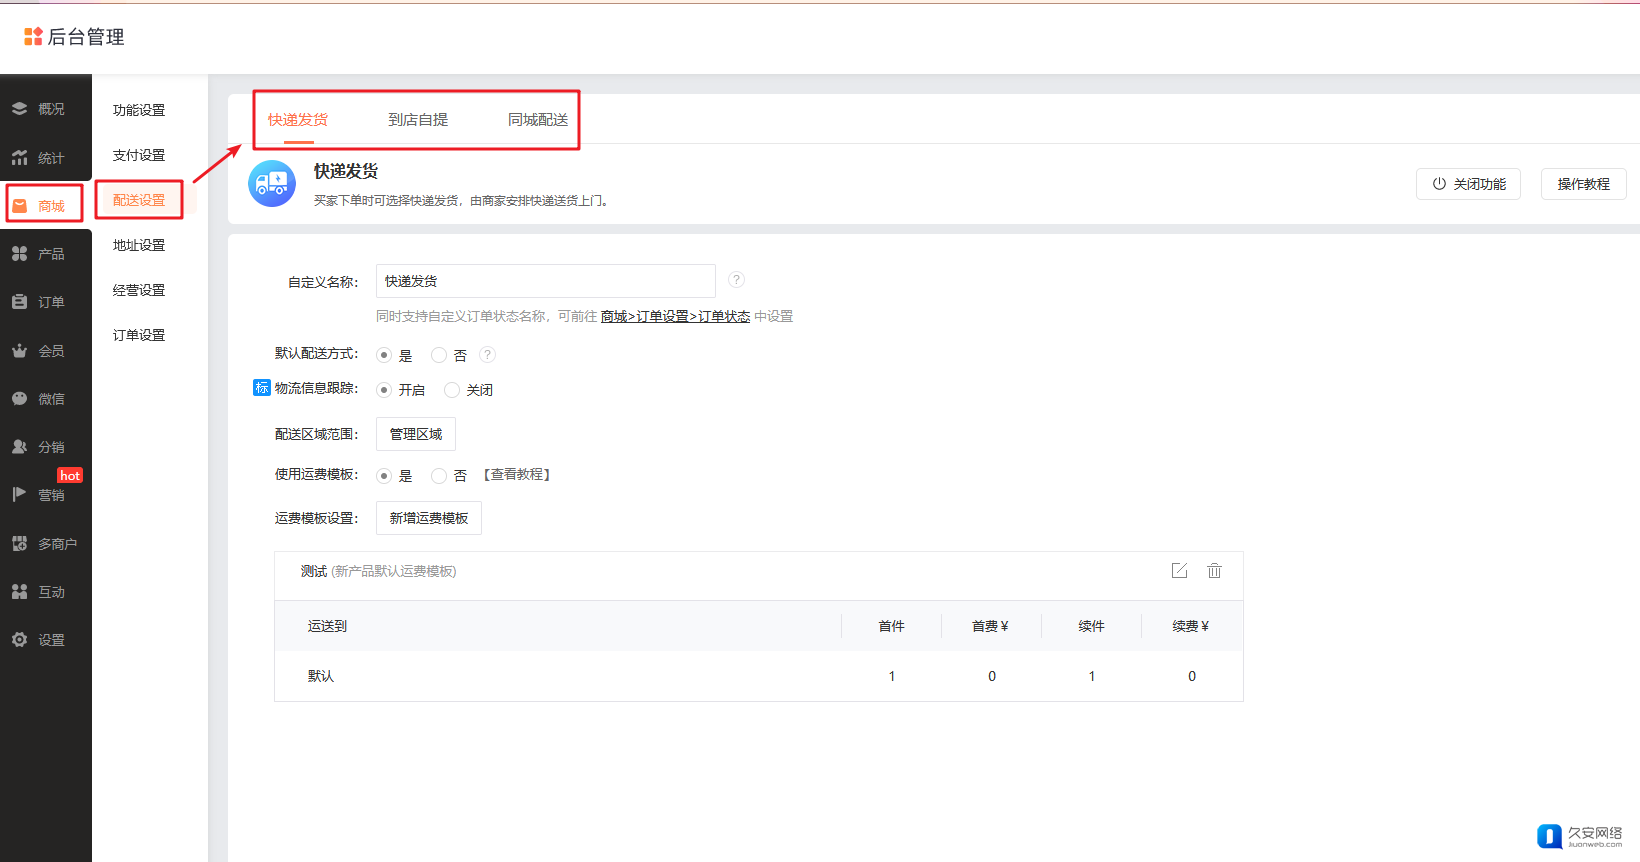Open 会员 members section in sidebar

point(46,351)
